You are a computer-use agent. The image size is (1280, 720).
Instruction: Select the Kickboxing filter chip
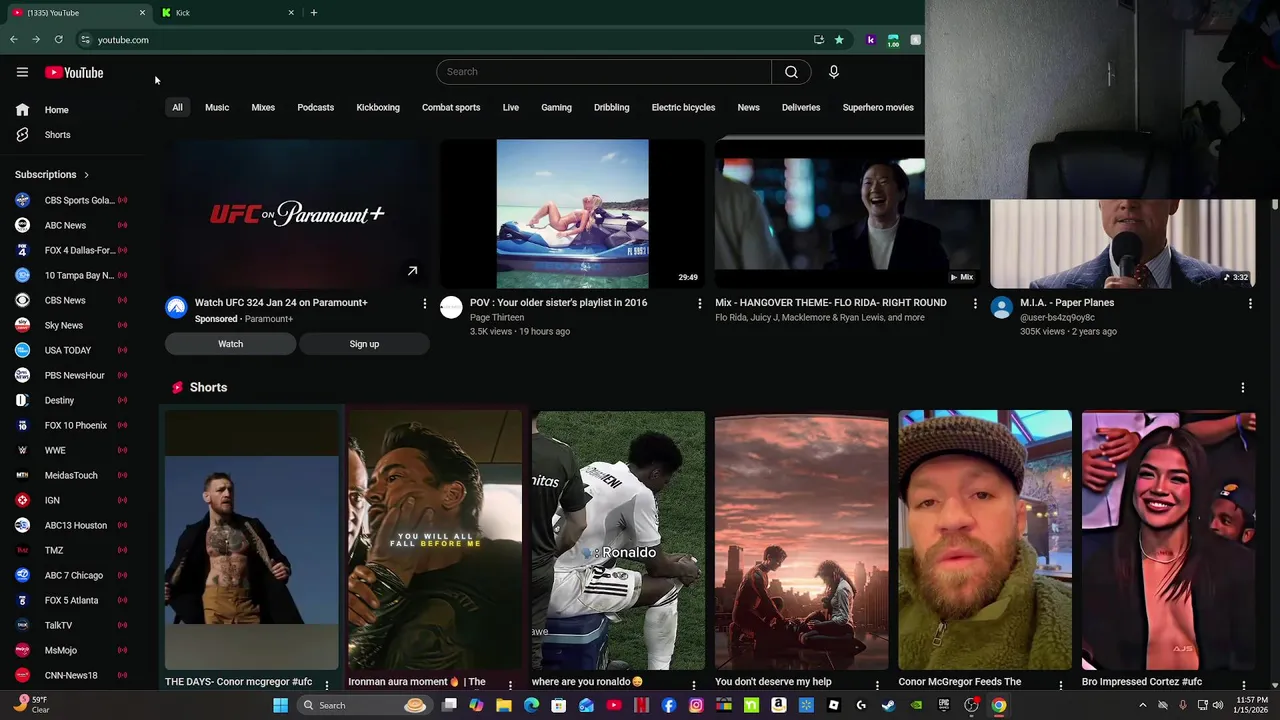point(378,107)
